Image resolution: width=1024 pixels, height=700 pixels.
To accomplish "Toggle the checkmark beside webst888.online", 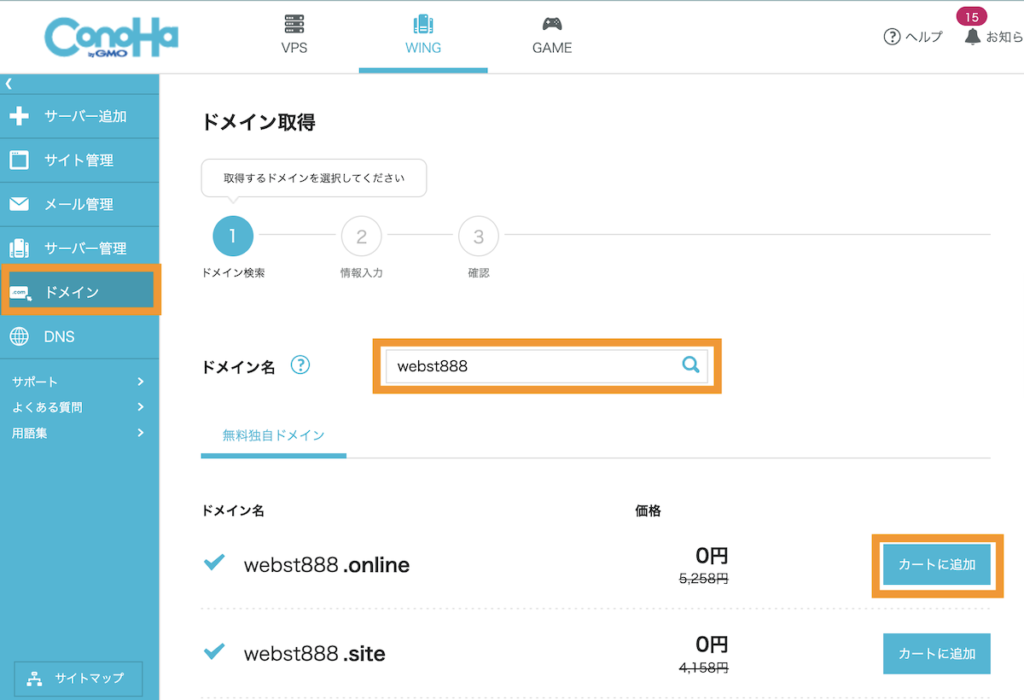I will tap(214, 562).
